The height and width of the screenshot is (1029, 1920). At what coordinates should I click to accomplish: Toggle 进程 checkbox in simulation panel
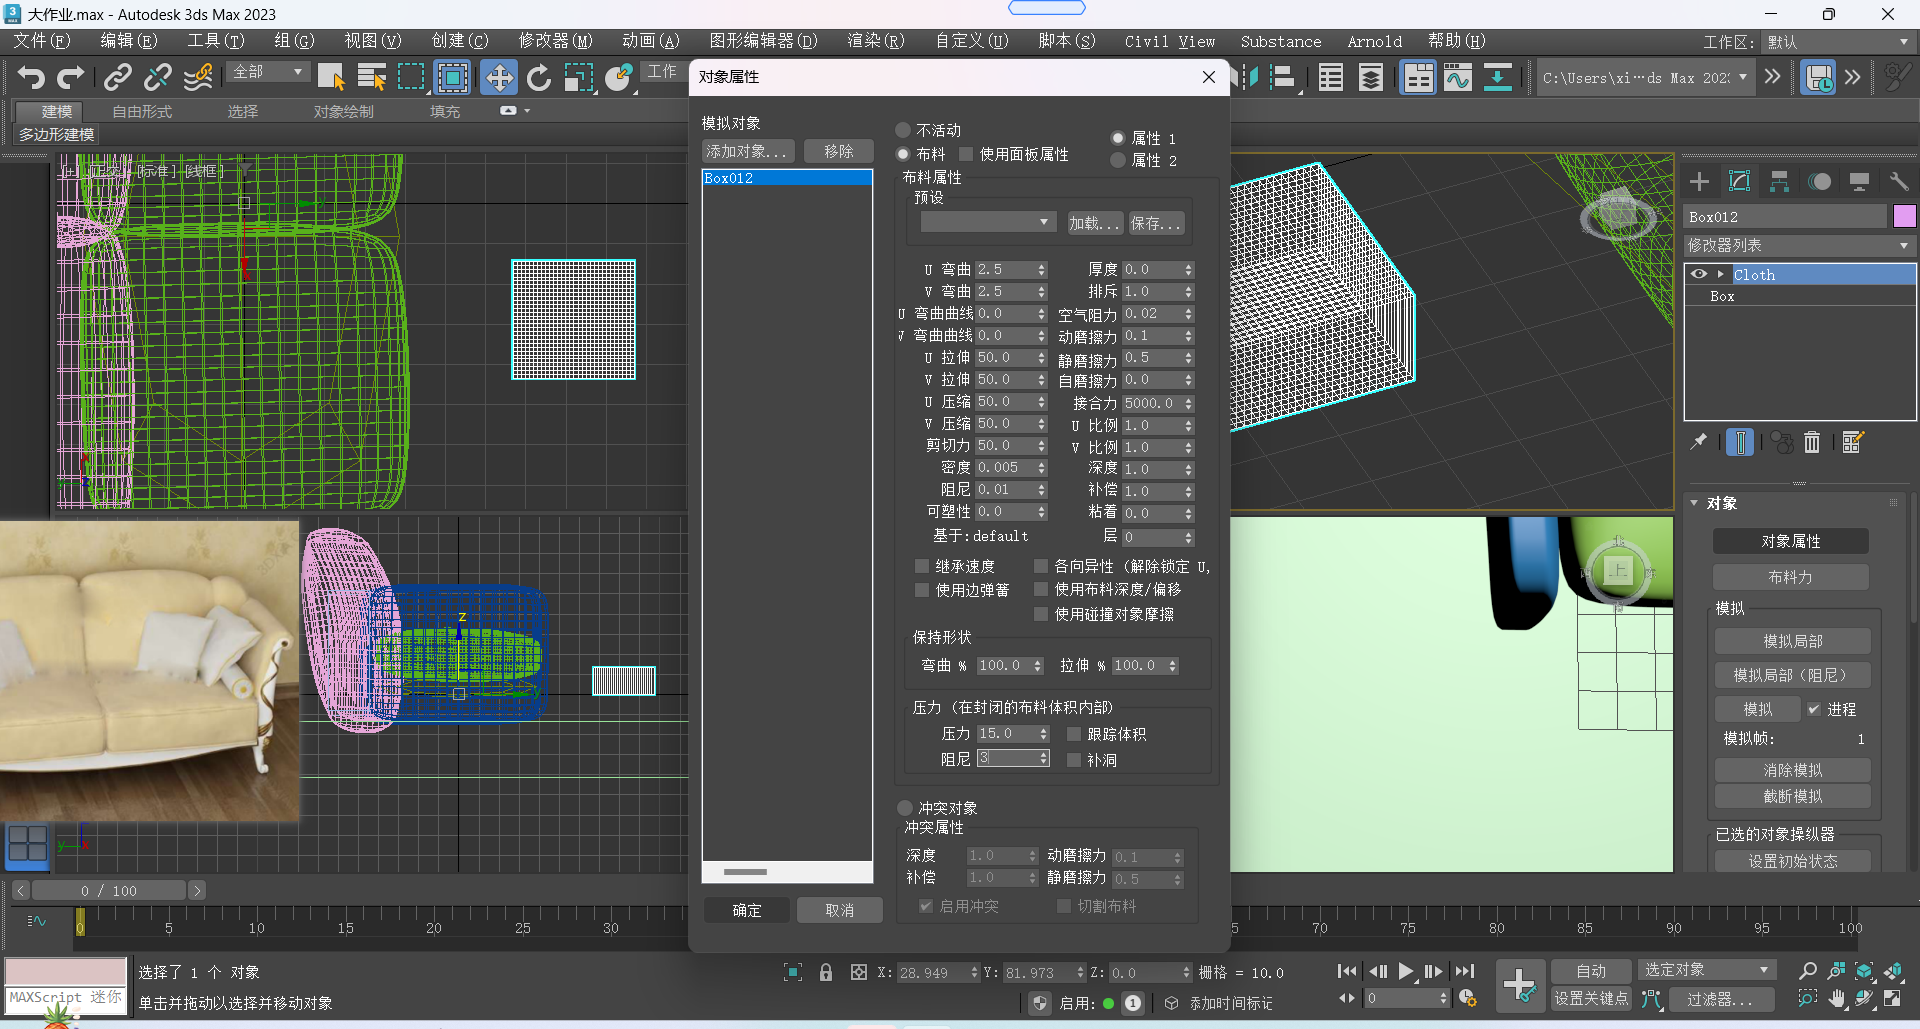[1814, 709]
